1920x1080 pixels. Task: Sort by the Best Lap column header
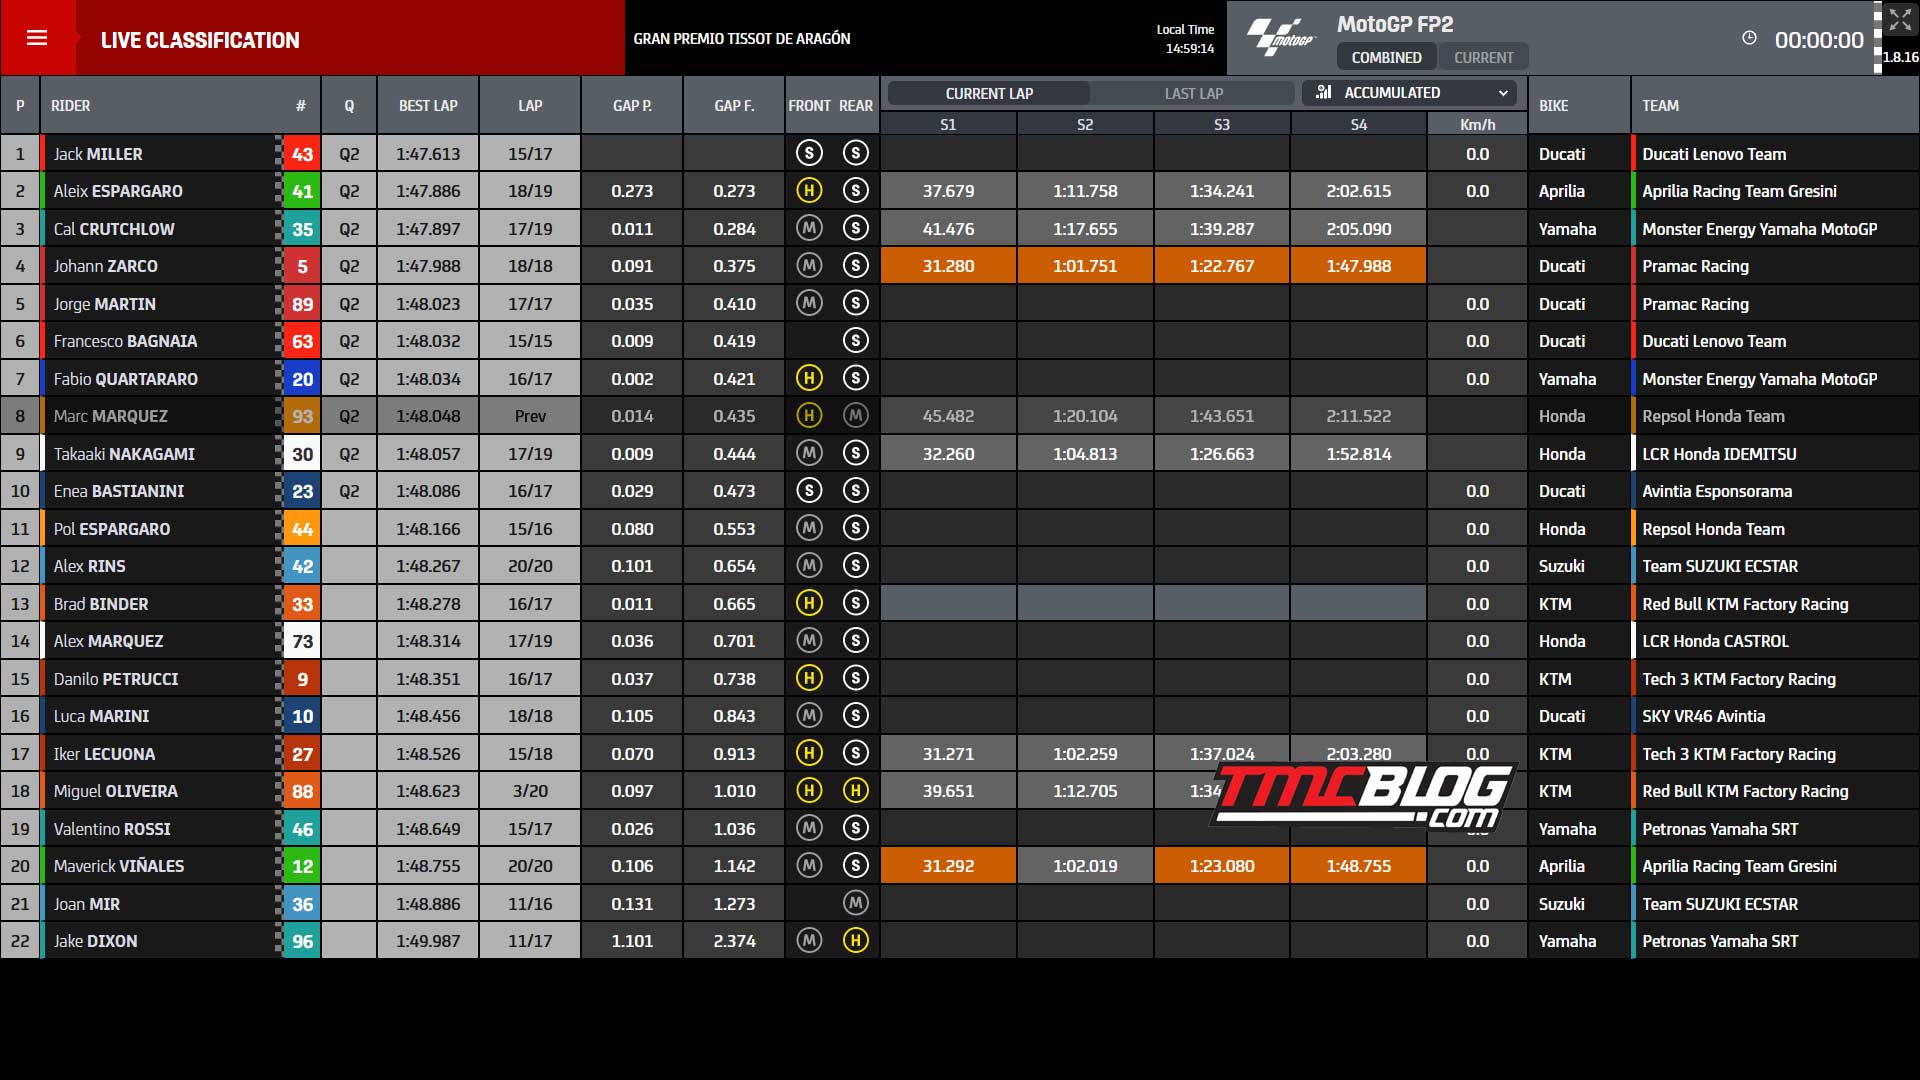[x=428, y=105]
